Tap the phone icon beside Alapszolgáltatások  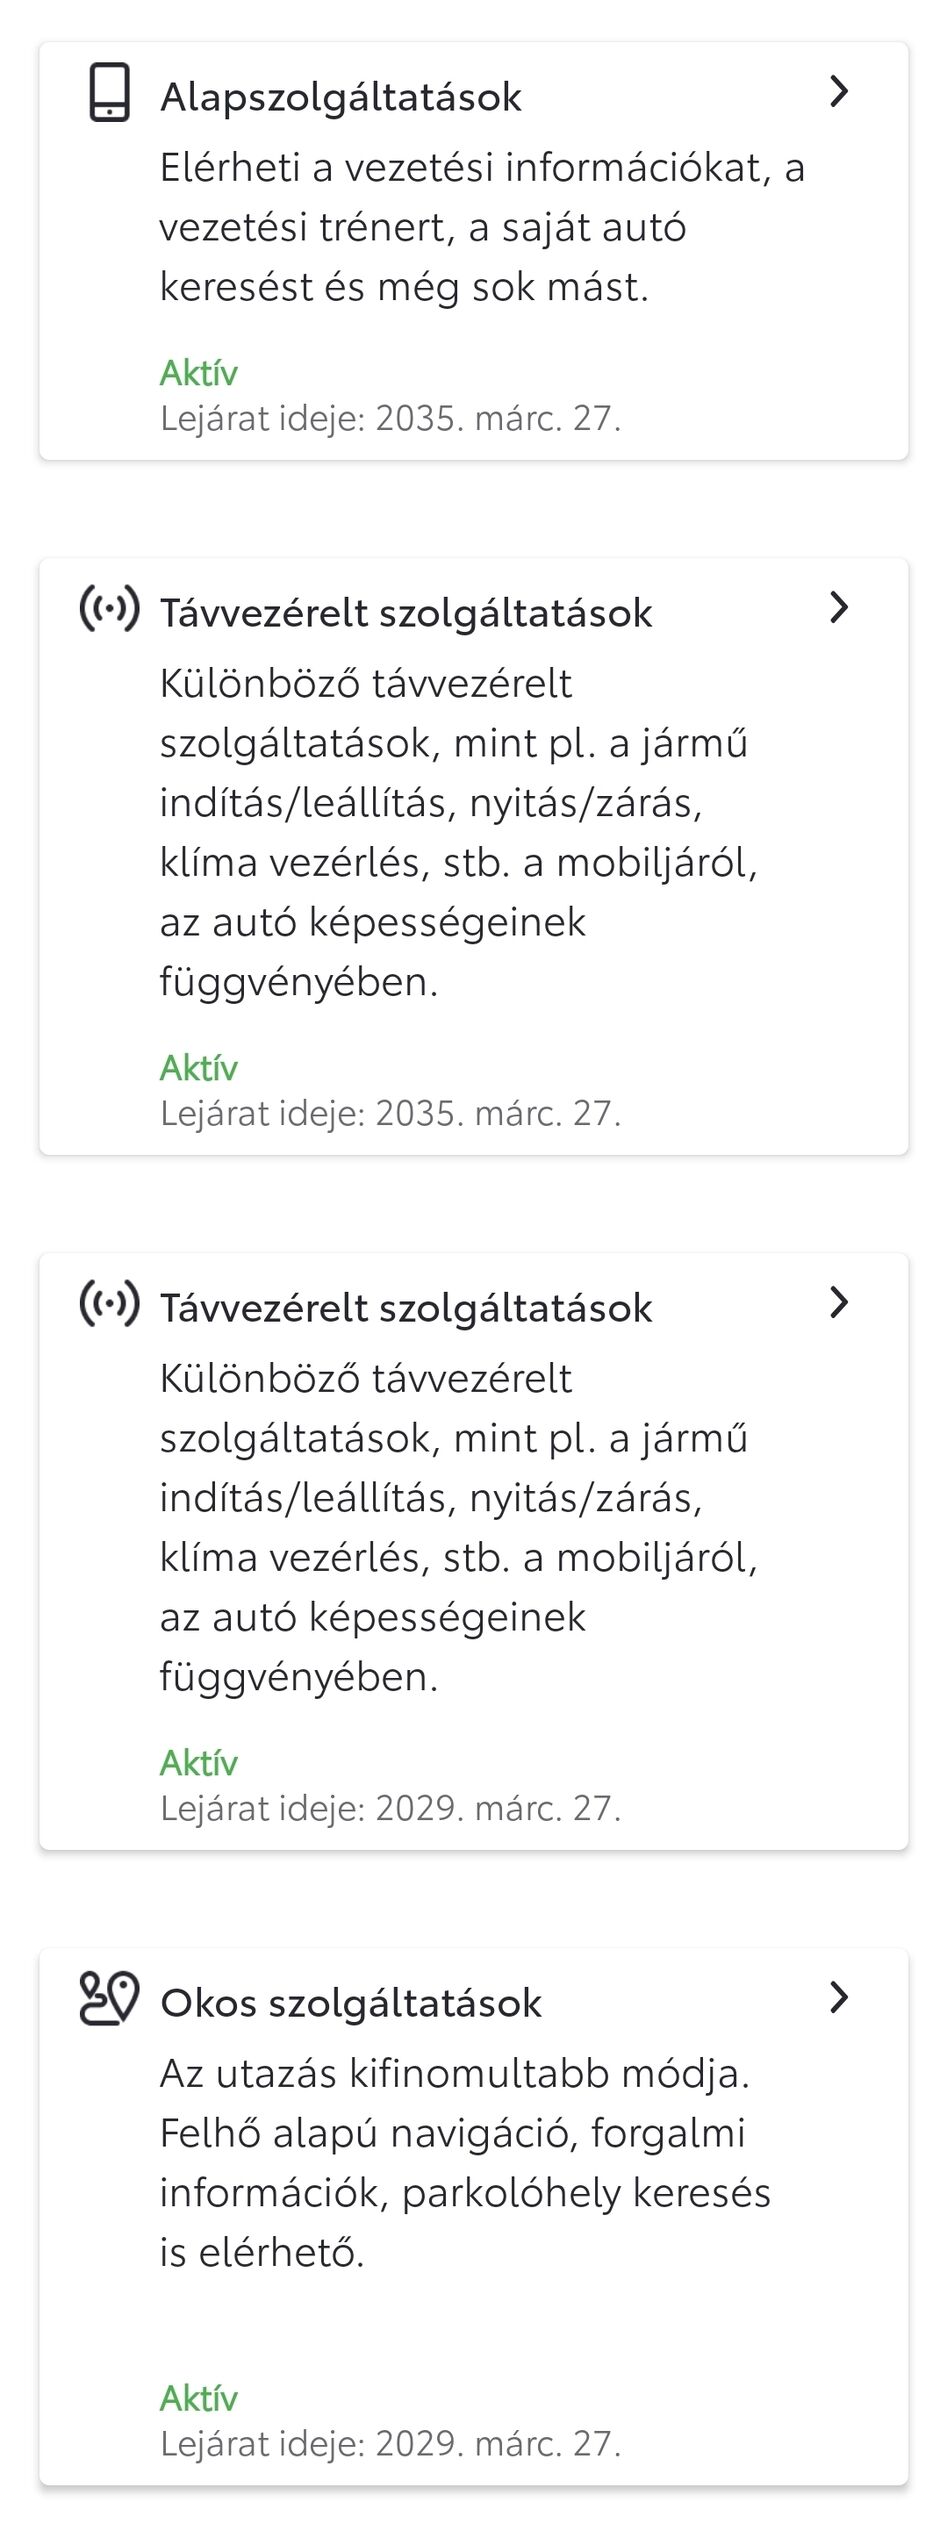point(109,93)
